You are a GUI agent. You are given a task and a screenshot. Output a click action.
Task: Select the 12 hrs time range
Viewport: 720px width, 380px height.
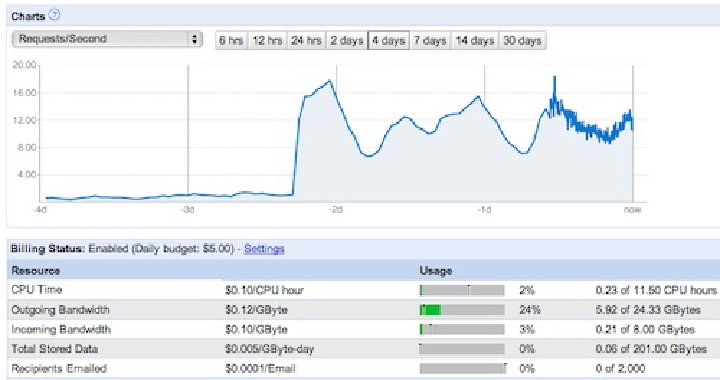[x=267, y=40]
